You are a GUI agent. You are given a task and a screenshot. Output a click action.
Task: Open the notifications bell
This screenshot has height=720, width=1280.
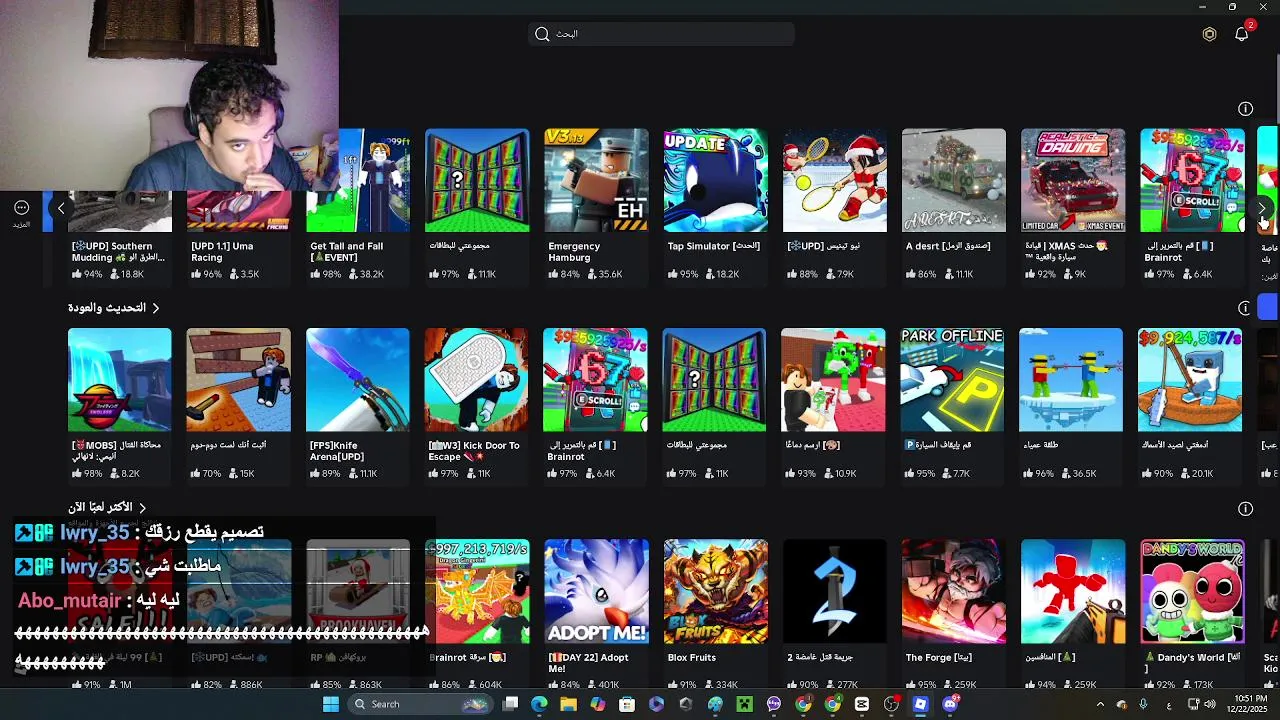tap(1242, 33)
